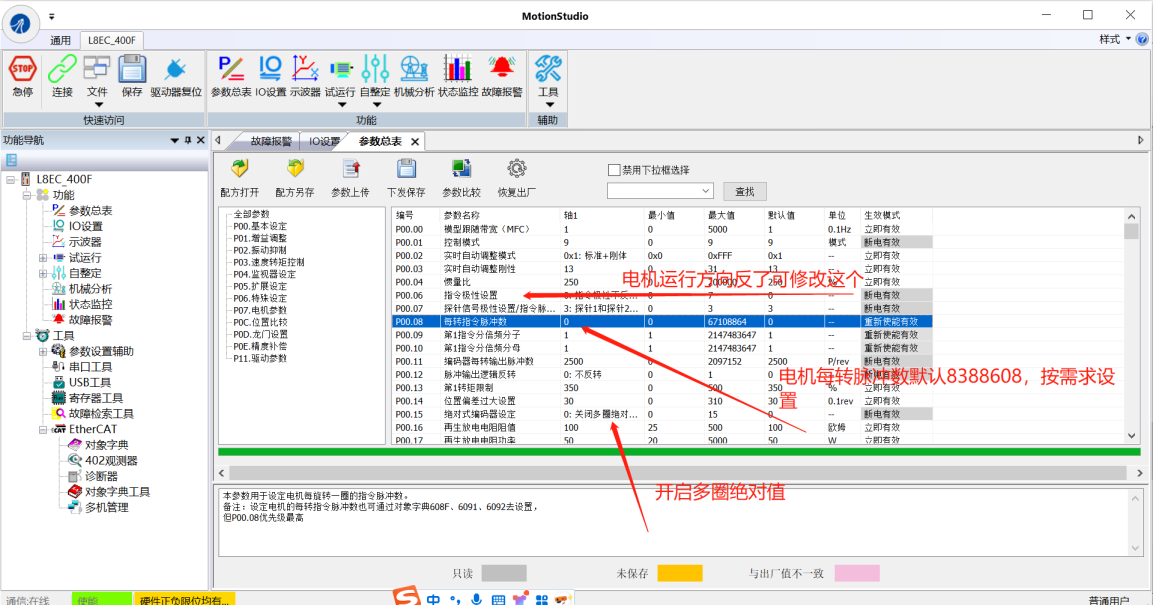The image size is (1153, 605).
Task: Open 参数总表 from the ribbon
Action: [231, 68]
